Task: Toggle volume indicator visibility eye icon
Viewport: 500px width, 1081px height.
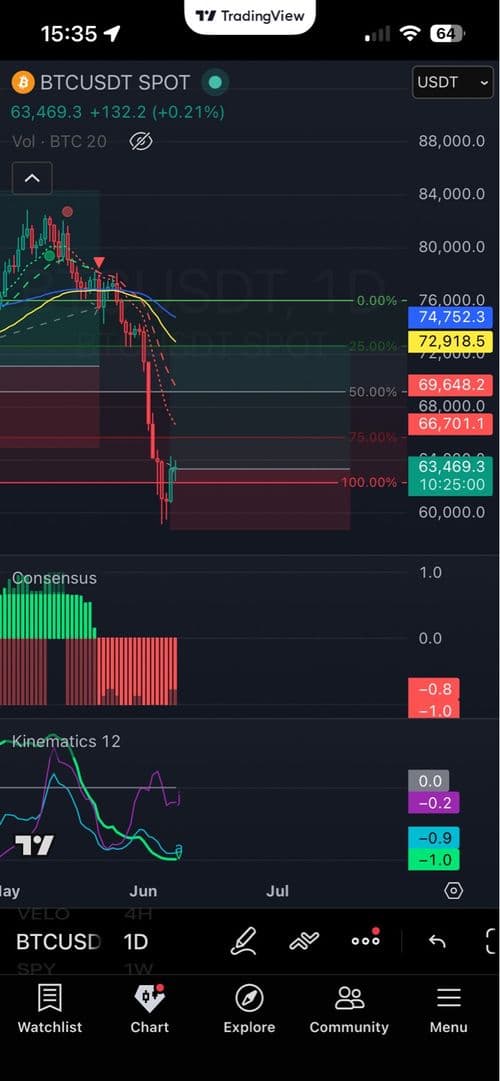Action: click(141, 142)
